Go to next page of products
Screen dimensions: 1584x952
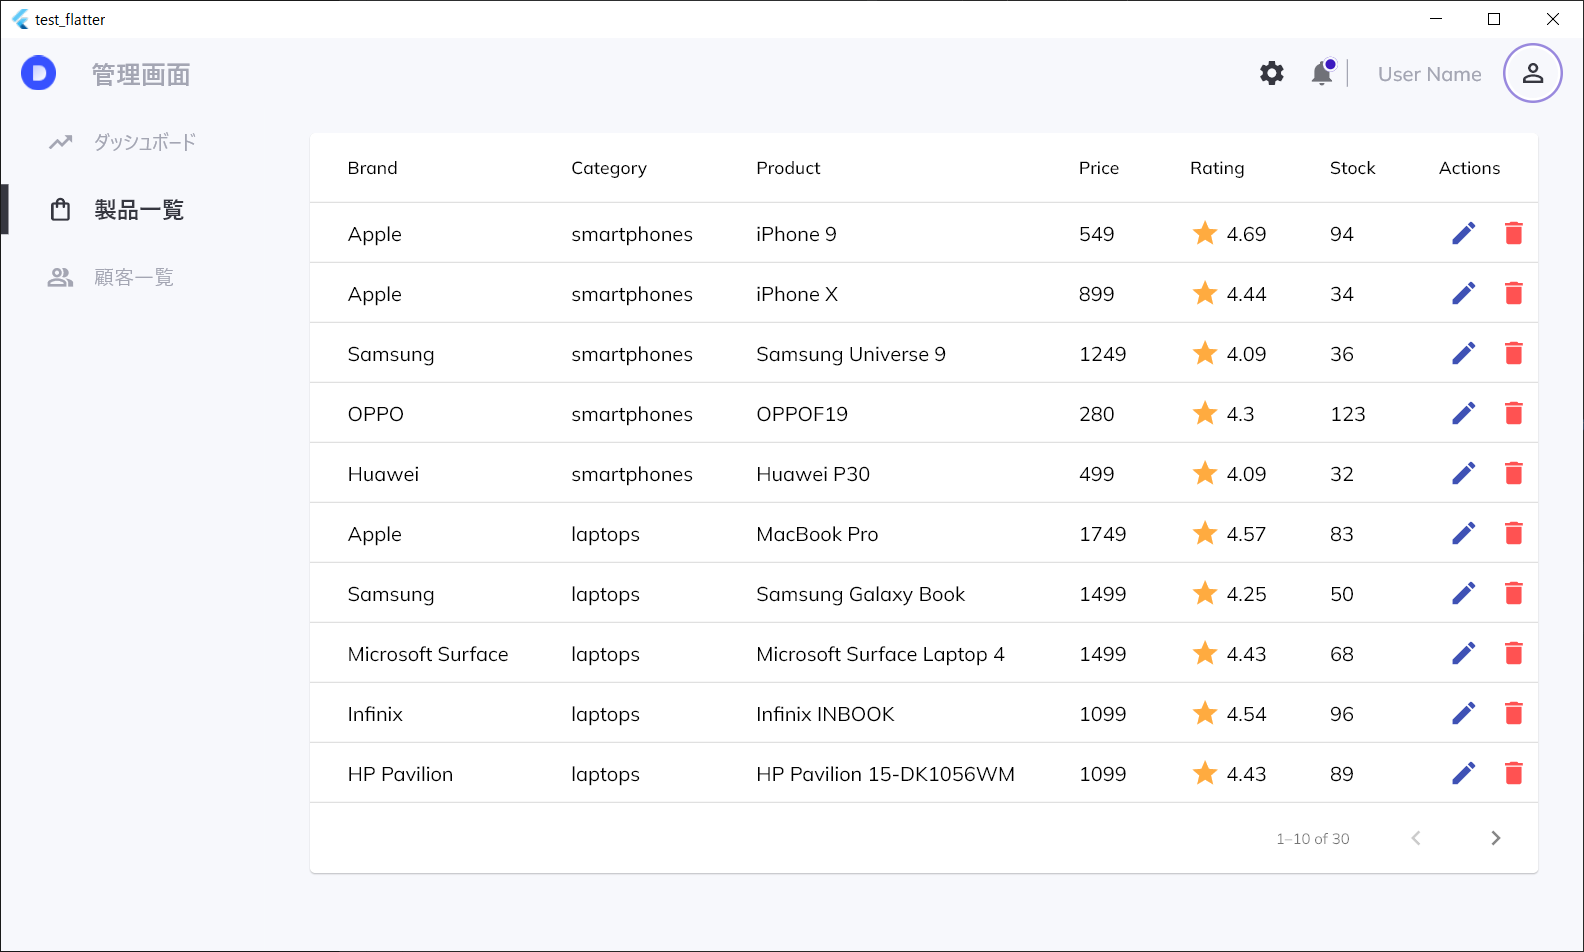point(1495,838)
